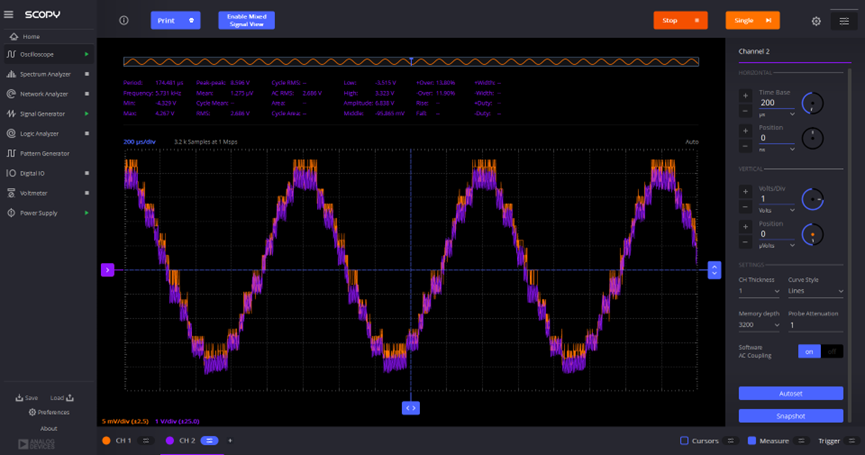
Task: Open Cursors settings menu icon
Action: click(731, 441)
